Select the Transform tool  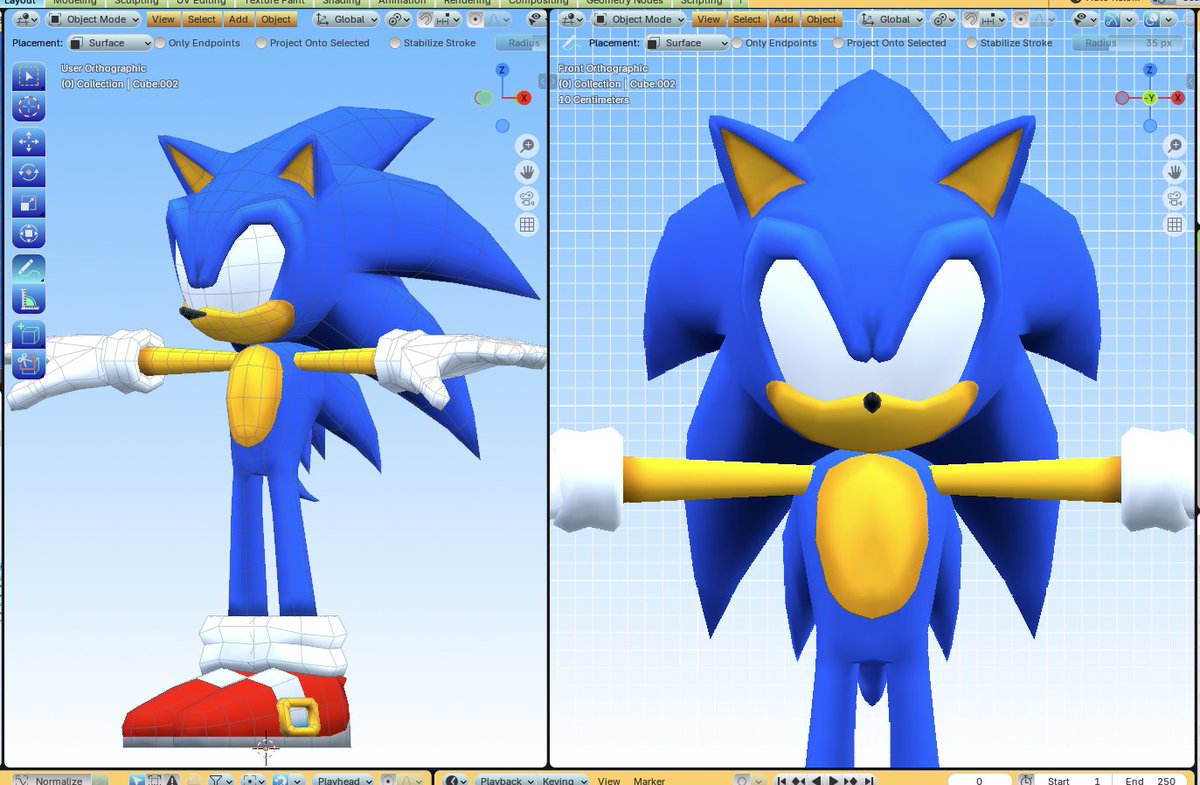(28, 235)
